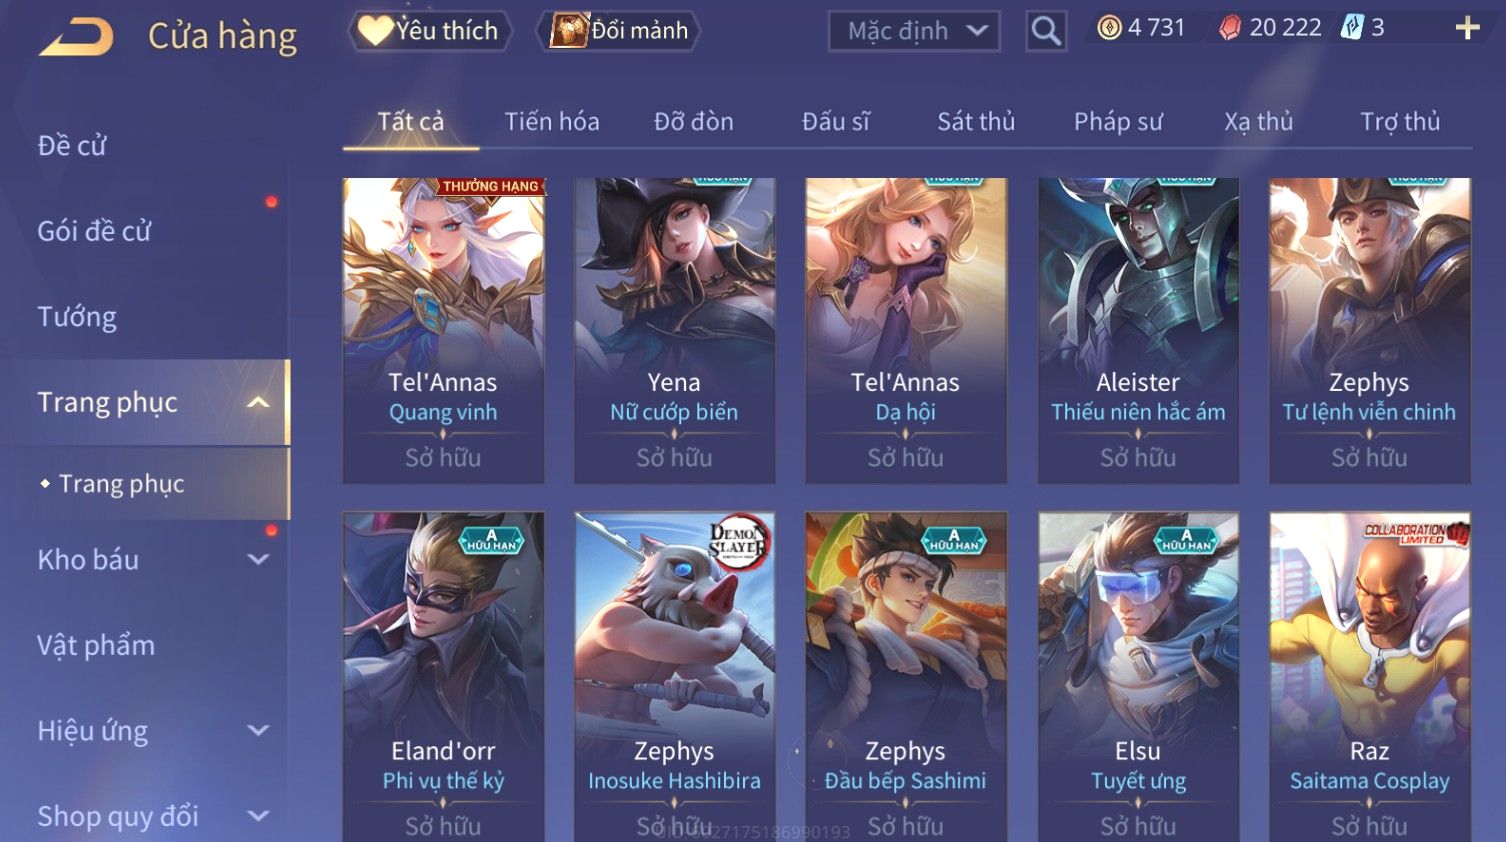The width and height of the screenshot is (1506, 842).
Task: Switch to the Sát thủ tab
Action: pyautogui.click(x=976, y=122)
